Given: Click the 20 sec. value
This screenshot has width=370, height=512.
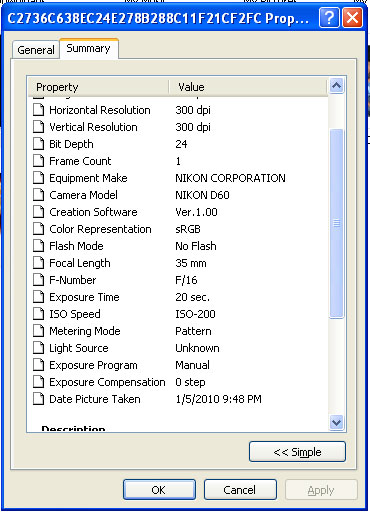Looking at the screenshot, I should pos(192,297).
